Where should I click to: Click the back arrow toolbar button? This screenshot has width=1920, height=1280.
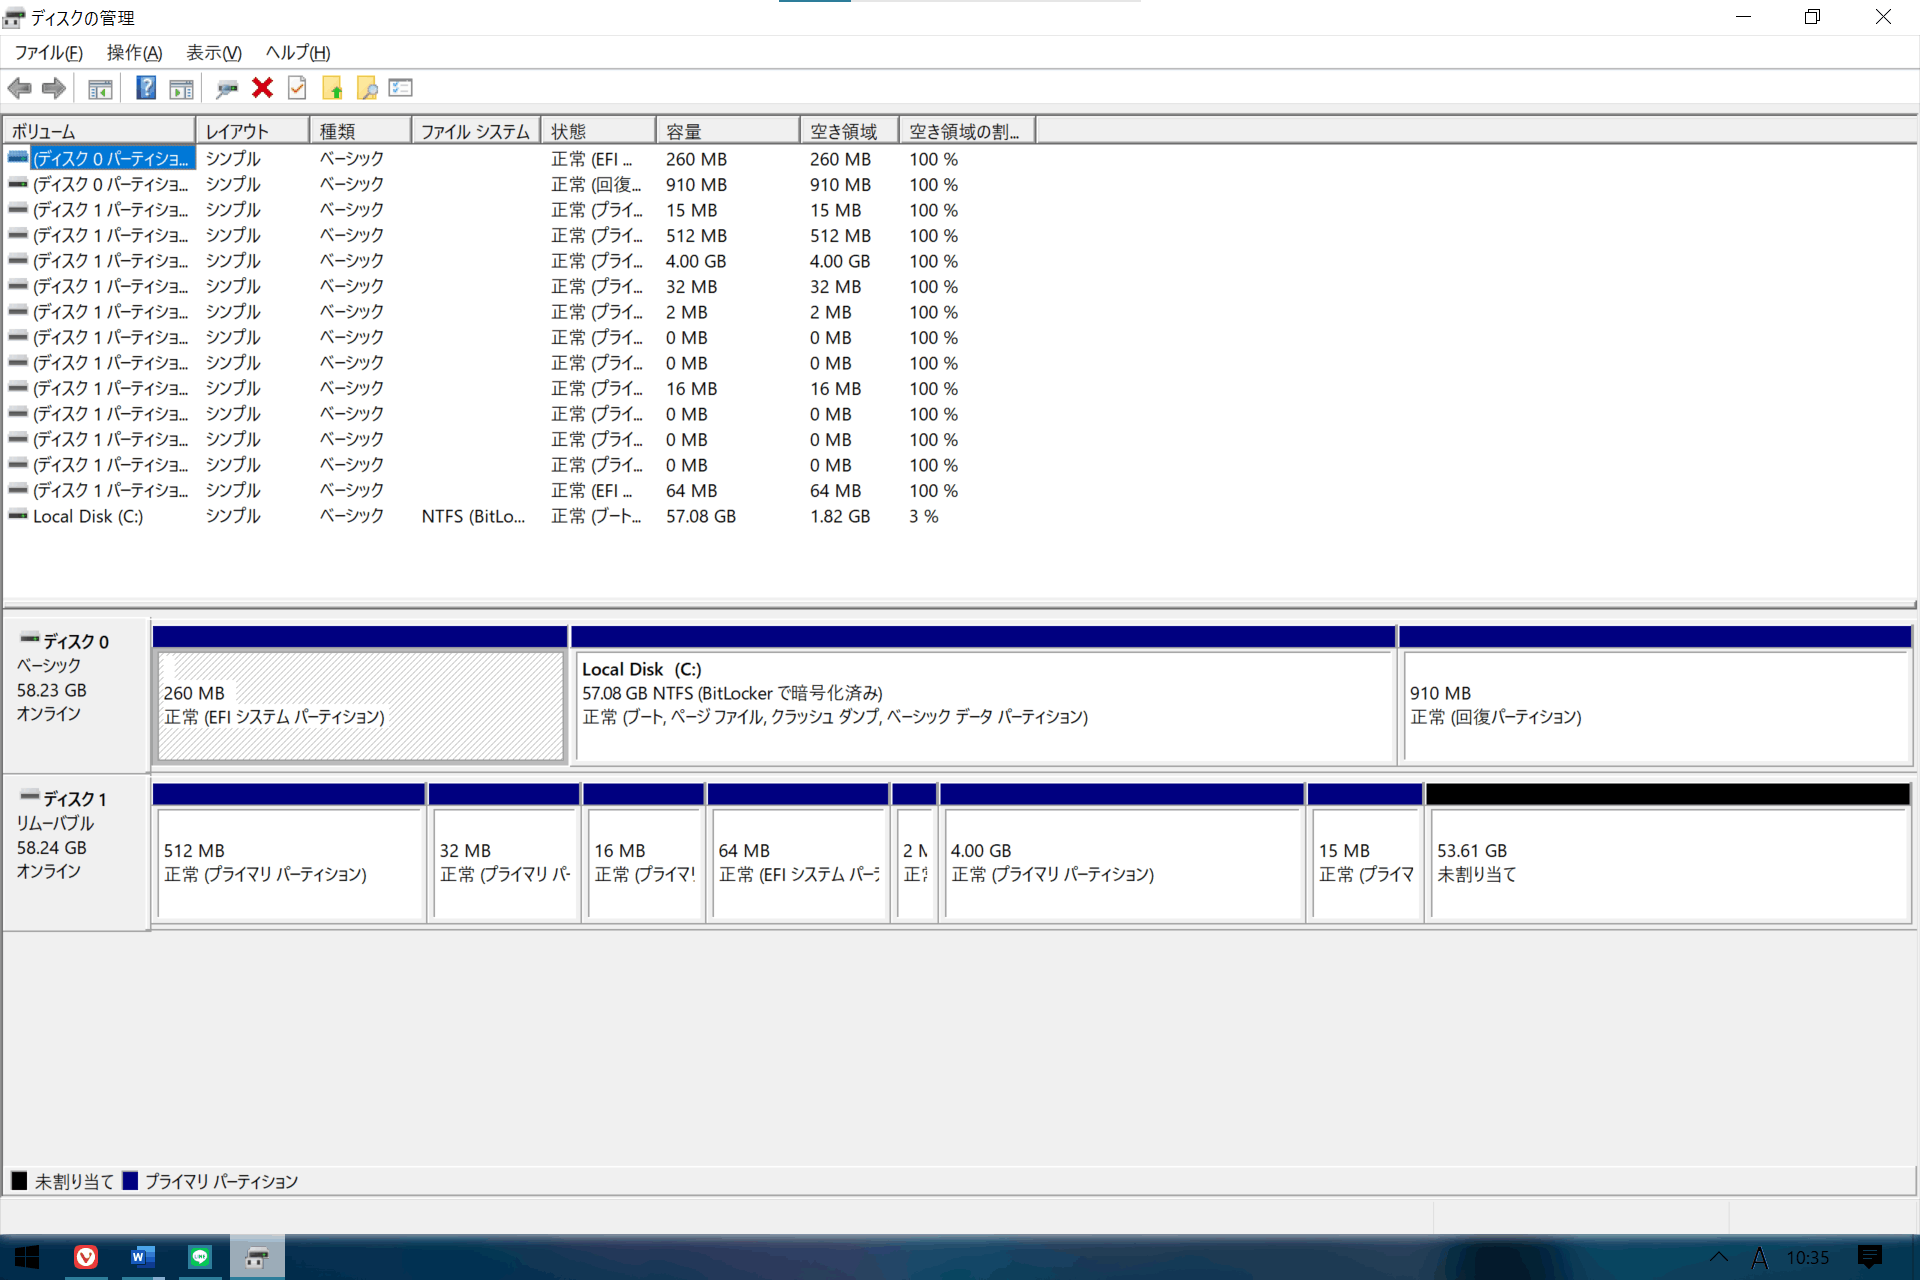(19, 88)
